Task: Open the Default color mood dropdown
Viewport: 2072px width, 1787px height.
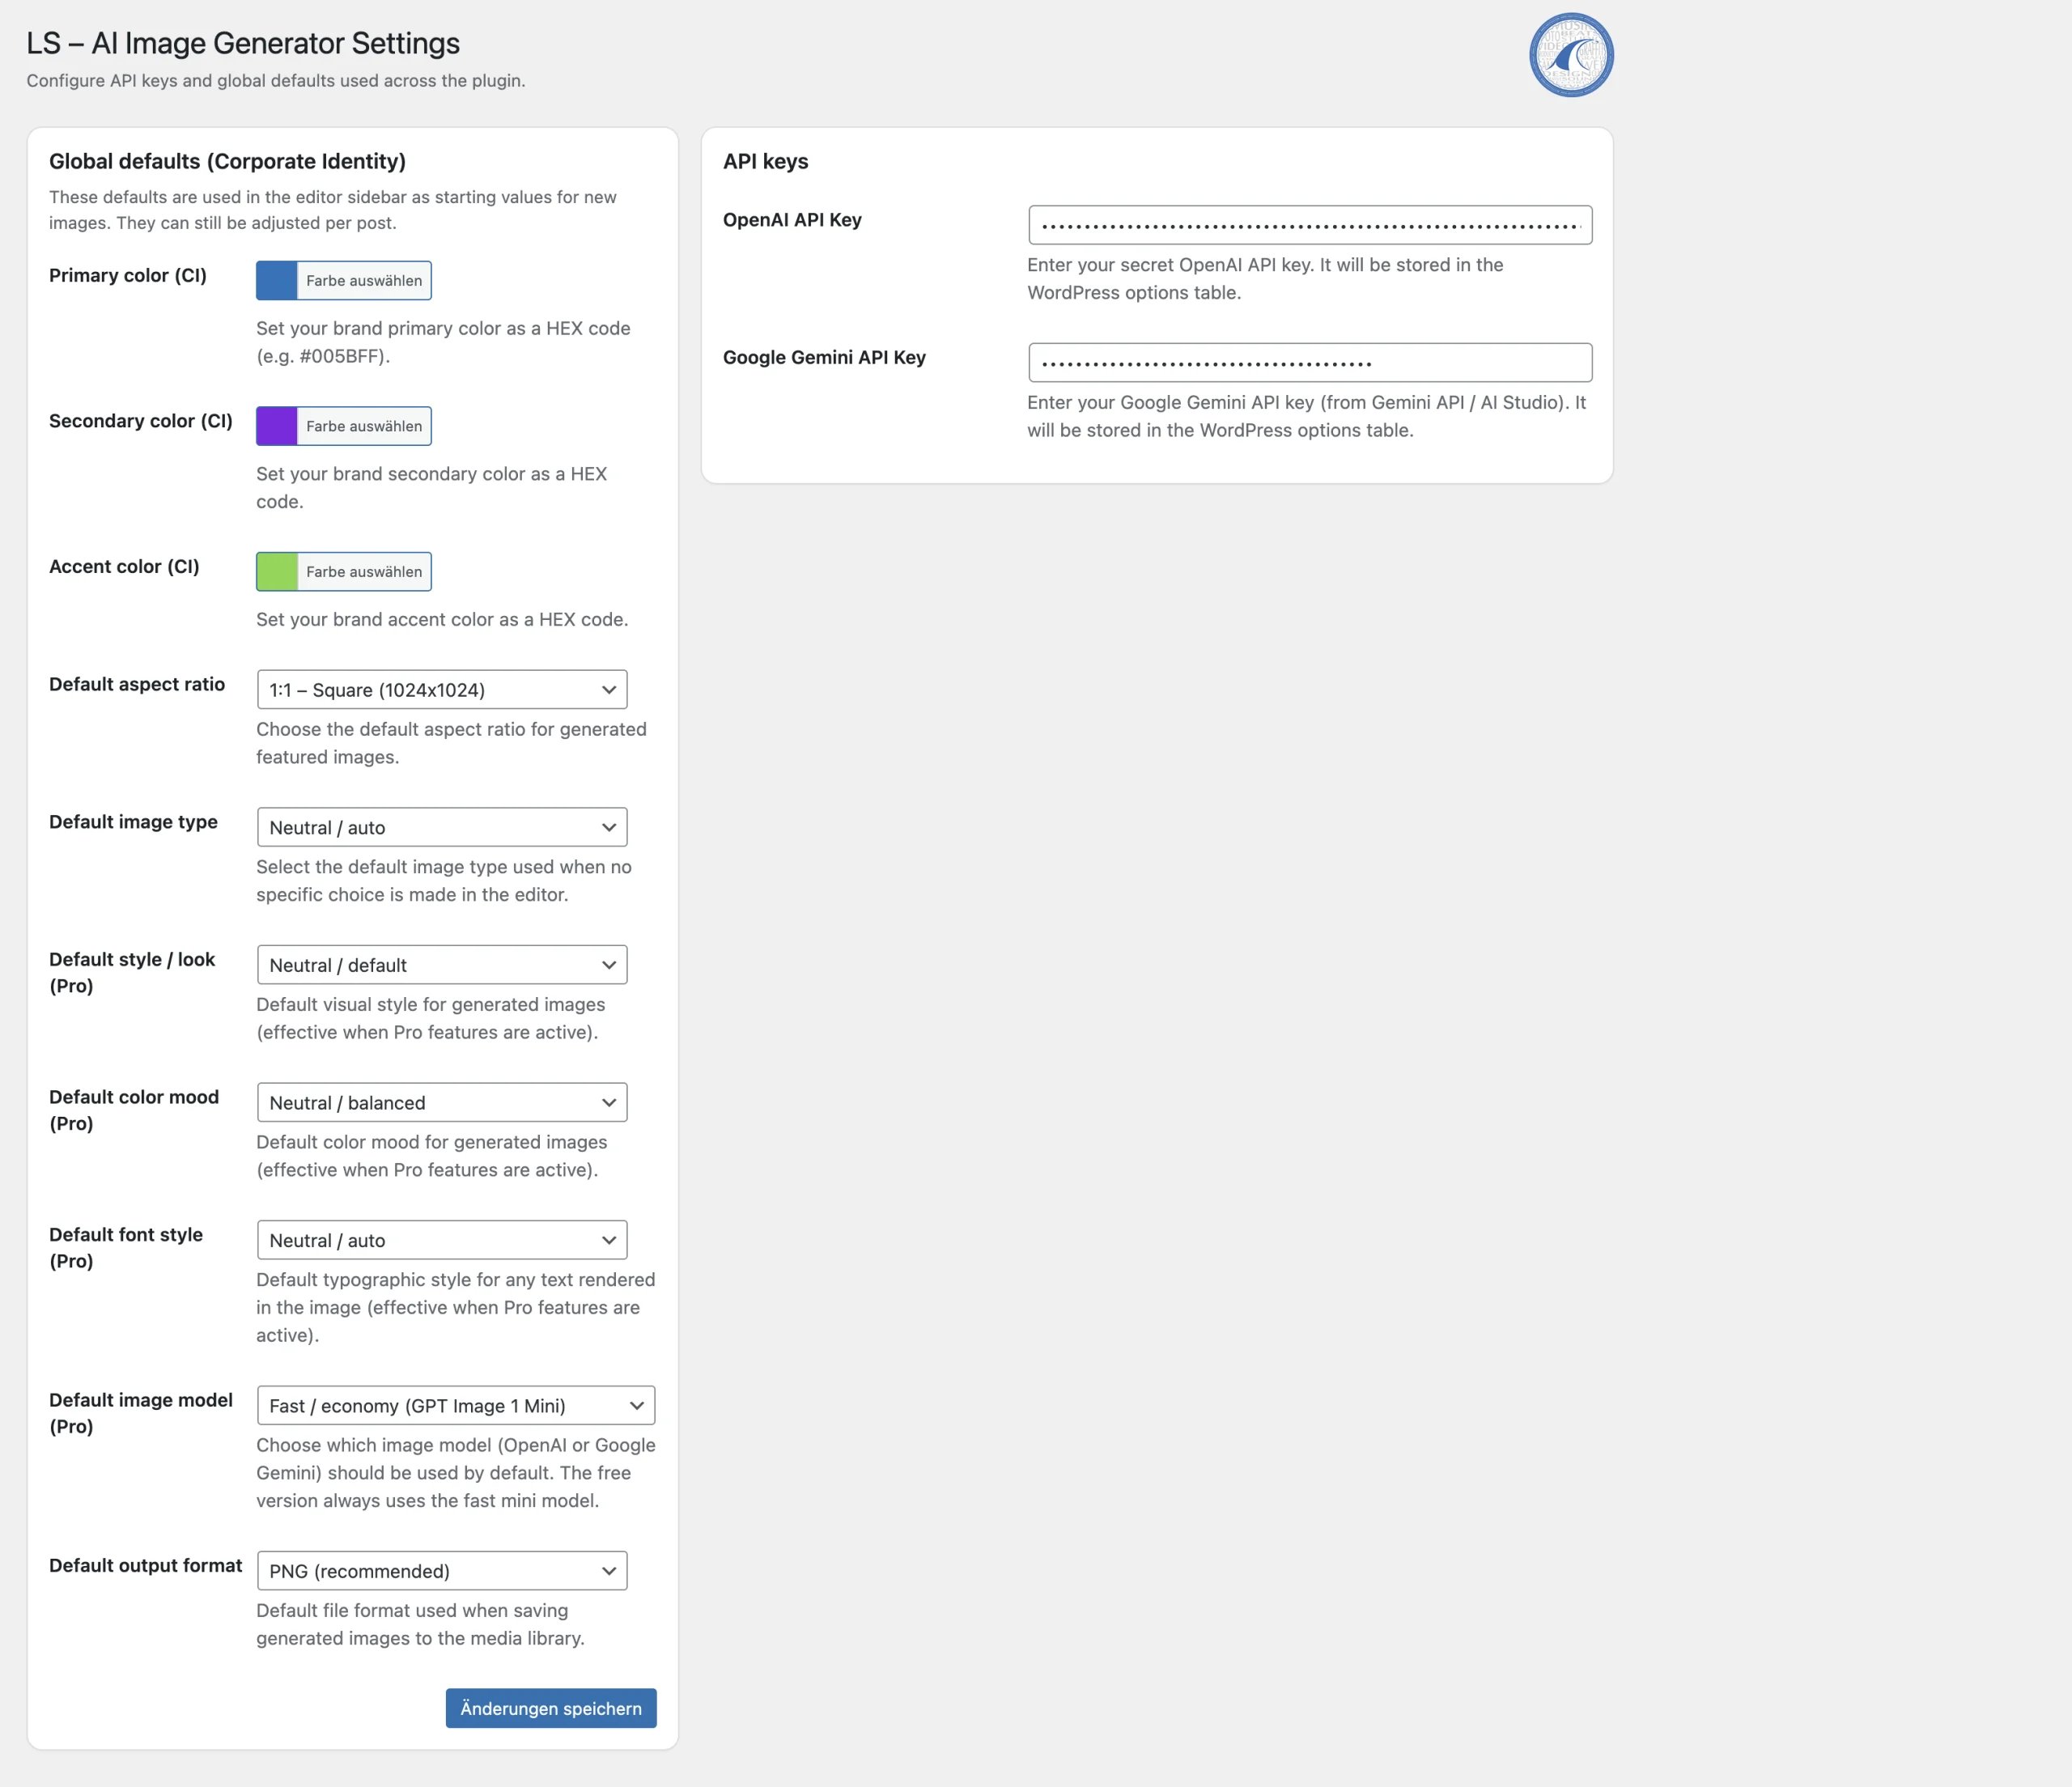Action: (441, 1102)
